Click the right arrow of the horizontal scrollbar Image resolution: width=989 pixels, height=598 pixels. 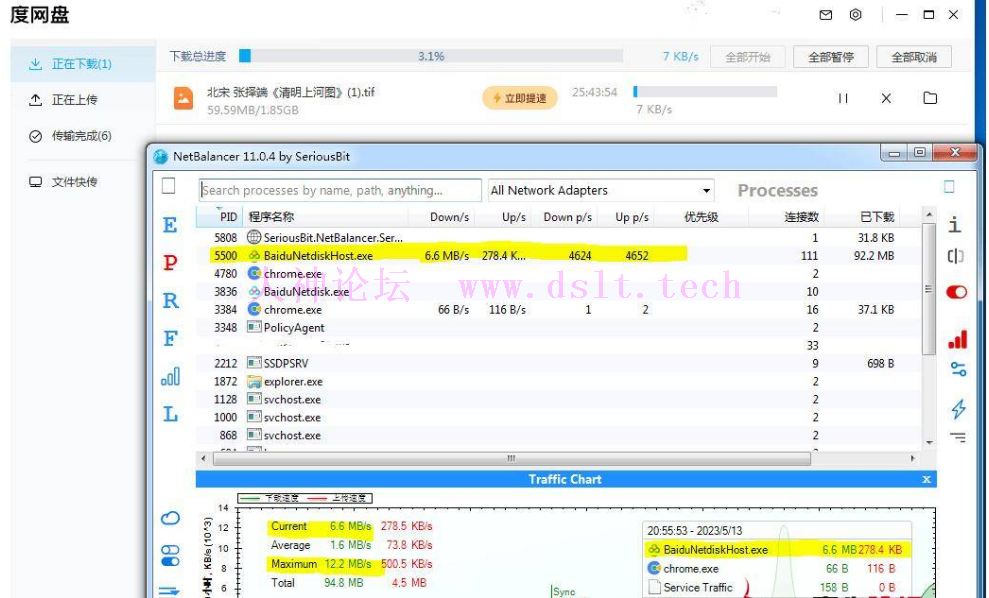[913, 459]
